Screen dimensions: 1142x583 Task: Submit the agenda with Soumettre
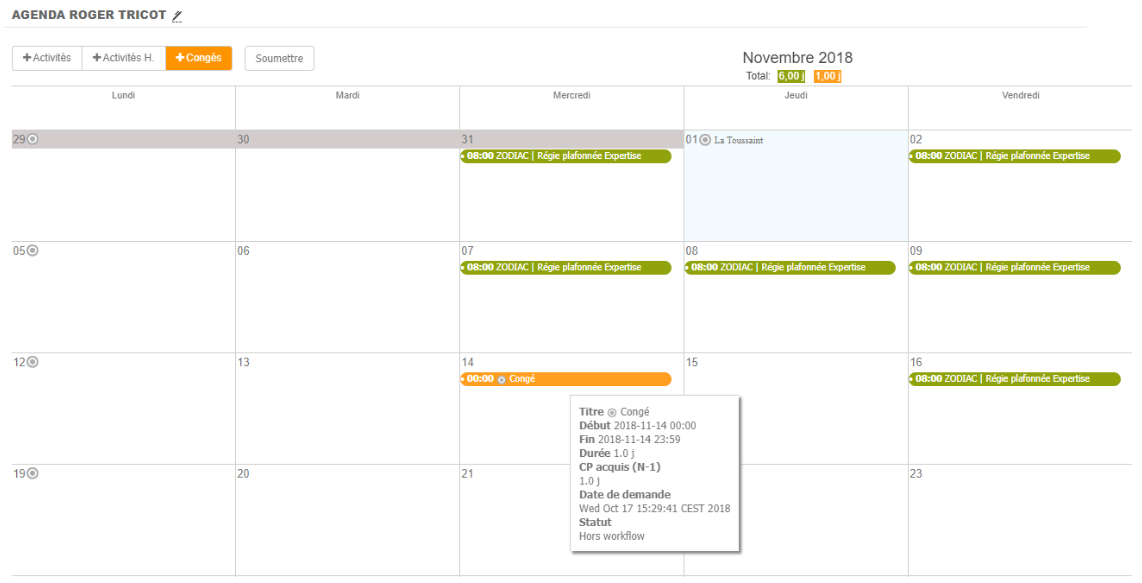279,58
